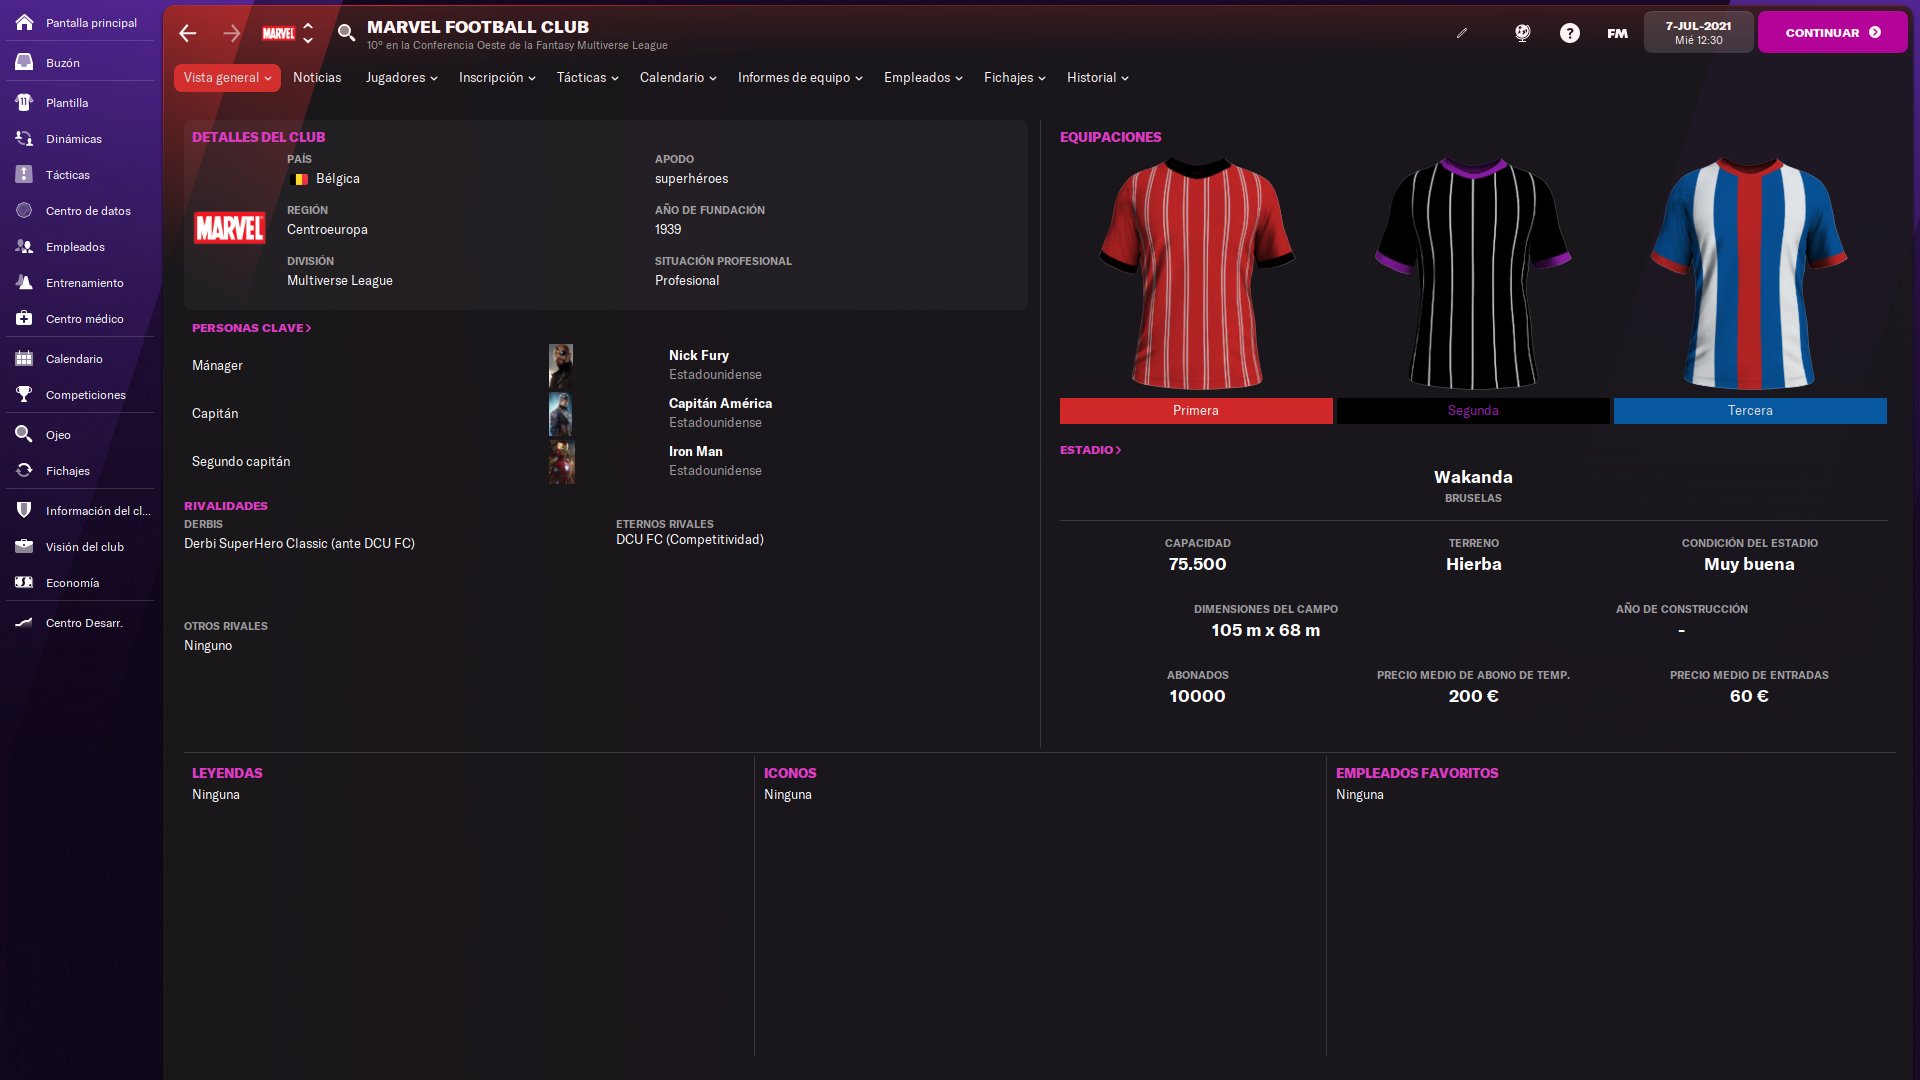Click the CONTINUAR button

(1832, 33)
